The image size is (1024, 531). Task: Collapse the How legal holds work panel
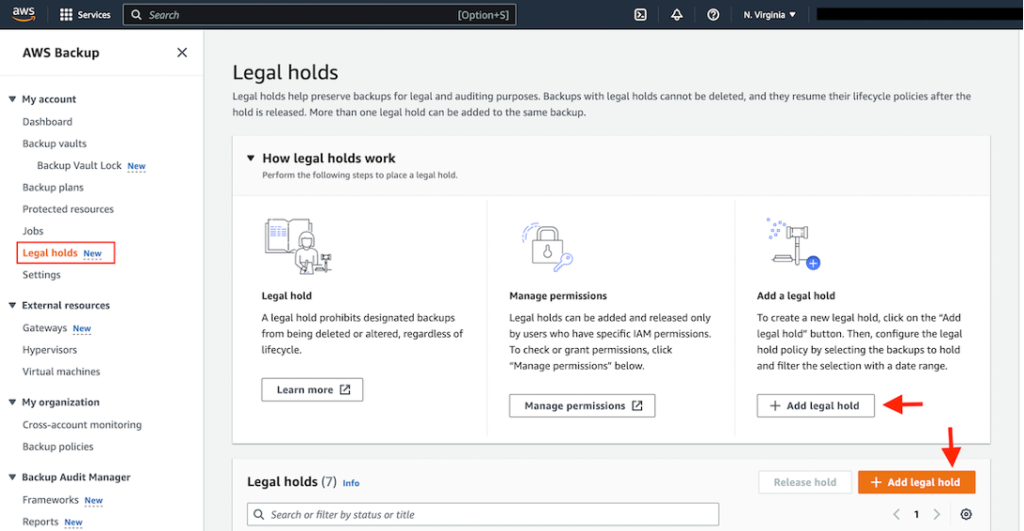(x=251, y=158)
